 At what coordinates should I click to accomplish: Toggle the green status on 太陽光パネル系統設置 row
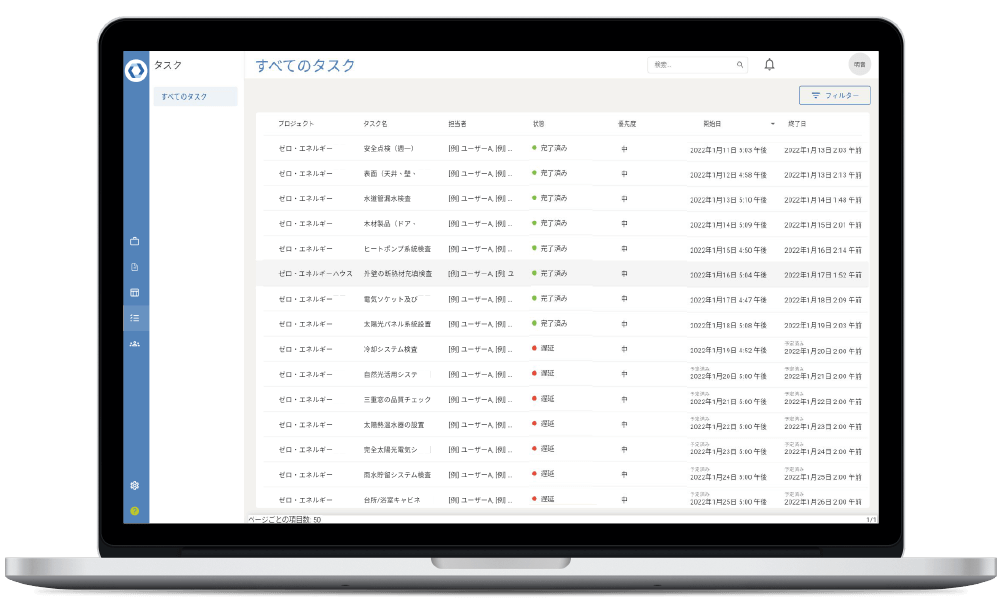(x=533, y=323)
